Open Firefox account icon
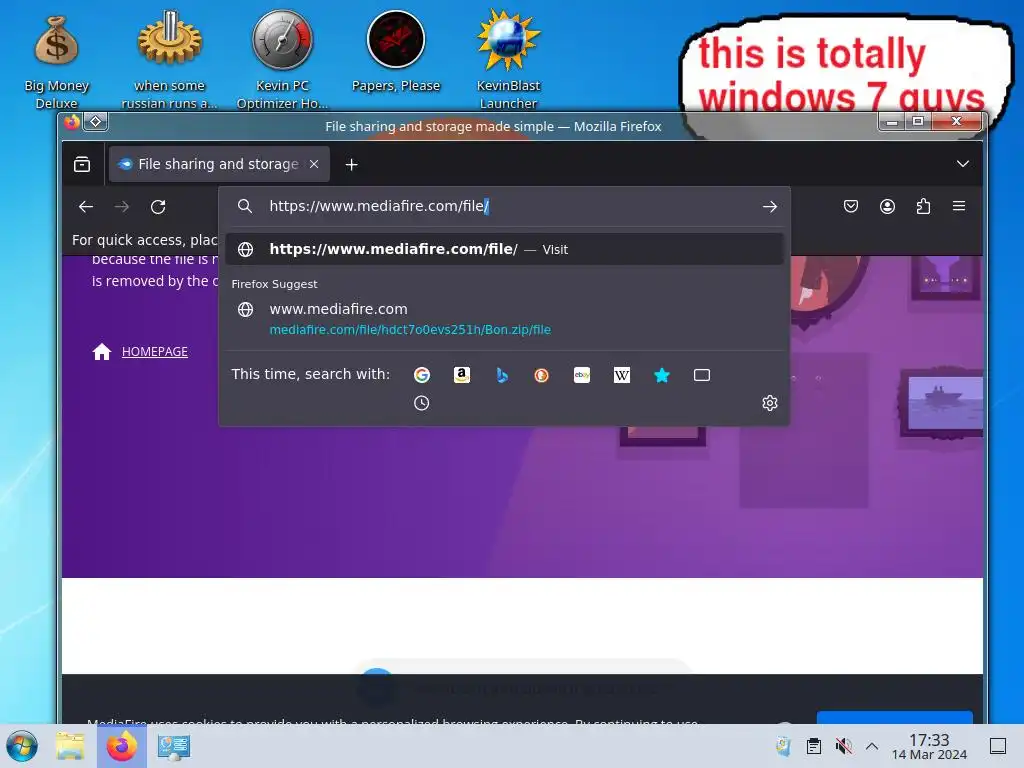This screenshot has width=1024, height=768. (x=888, y=206)
